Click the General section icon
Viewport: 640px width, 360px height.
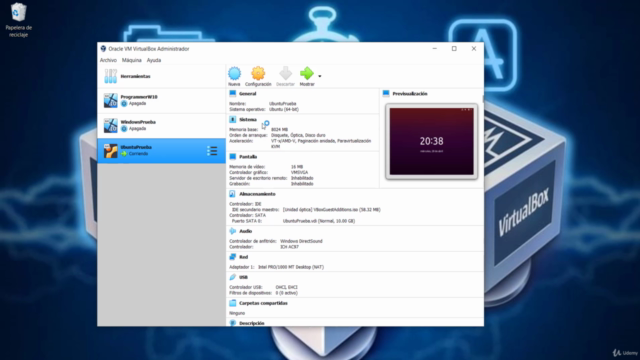pos(233,93)
